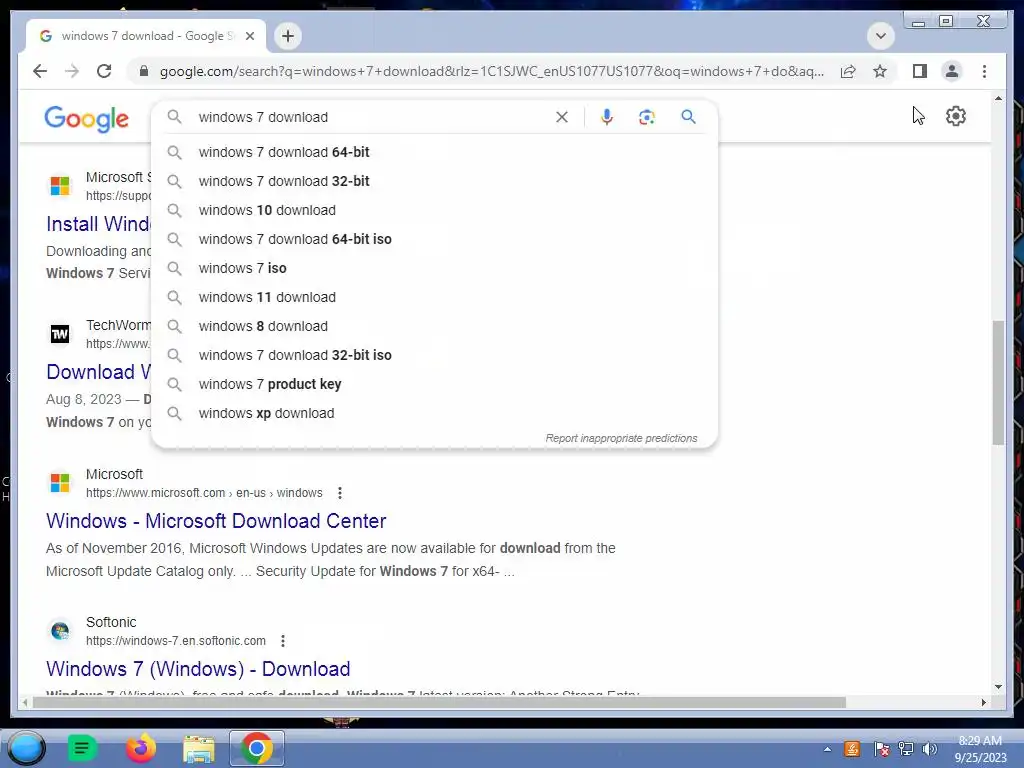Open more options for Softonic result
This screenshot has width=1024, height=768.
coord(283,641)
